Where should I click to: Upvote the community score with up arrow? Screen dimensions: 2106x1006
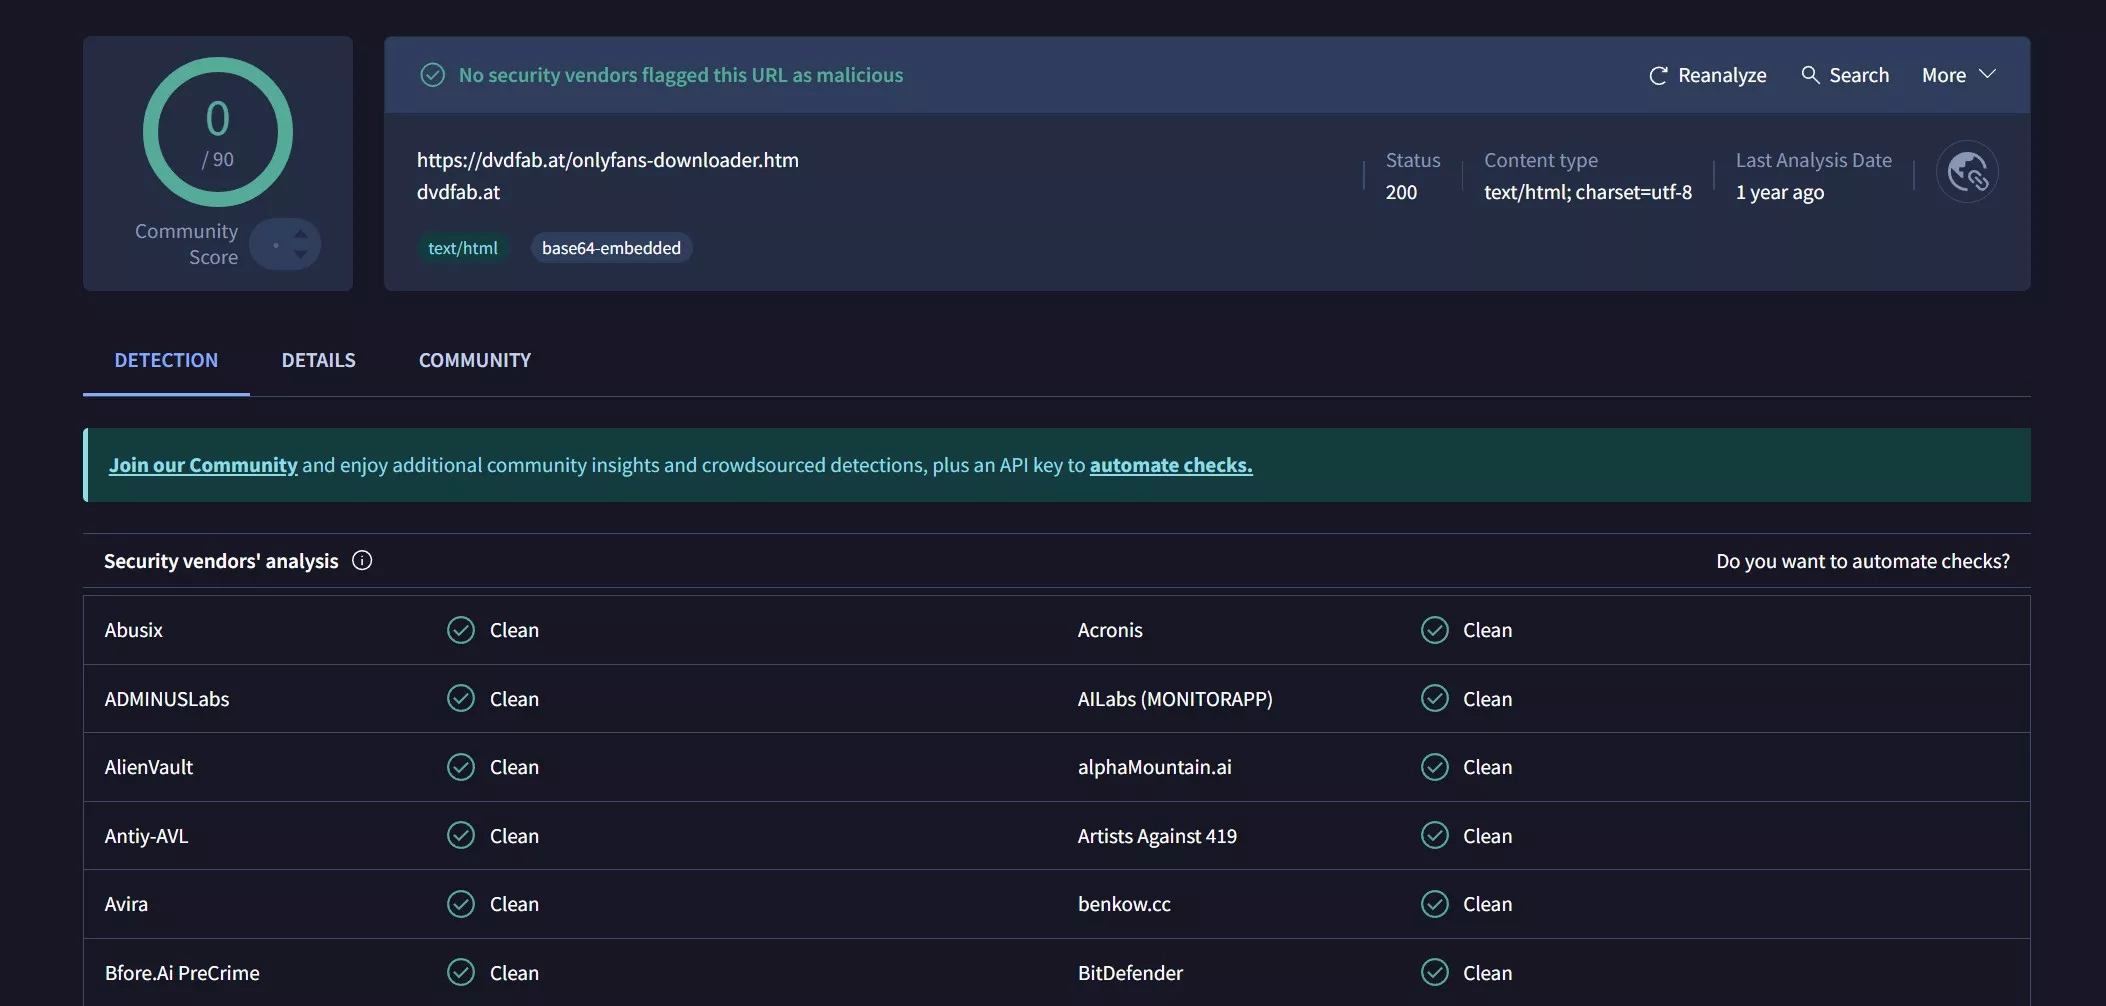click(300, 234)
